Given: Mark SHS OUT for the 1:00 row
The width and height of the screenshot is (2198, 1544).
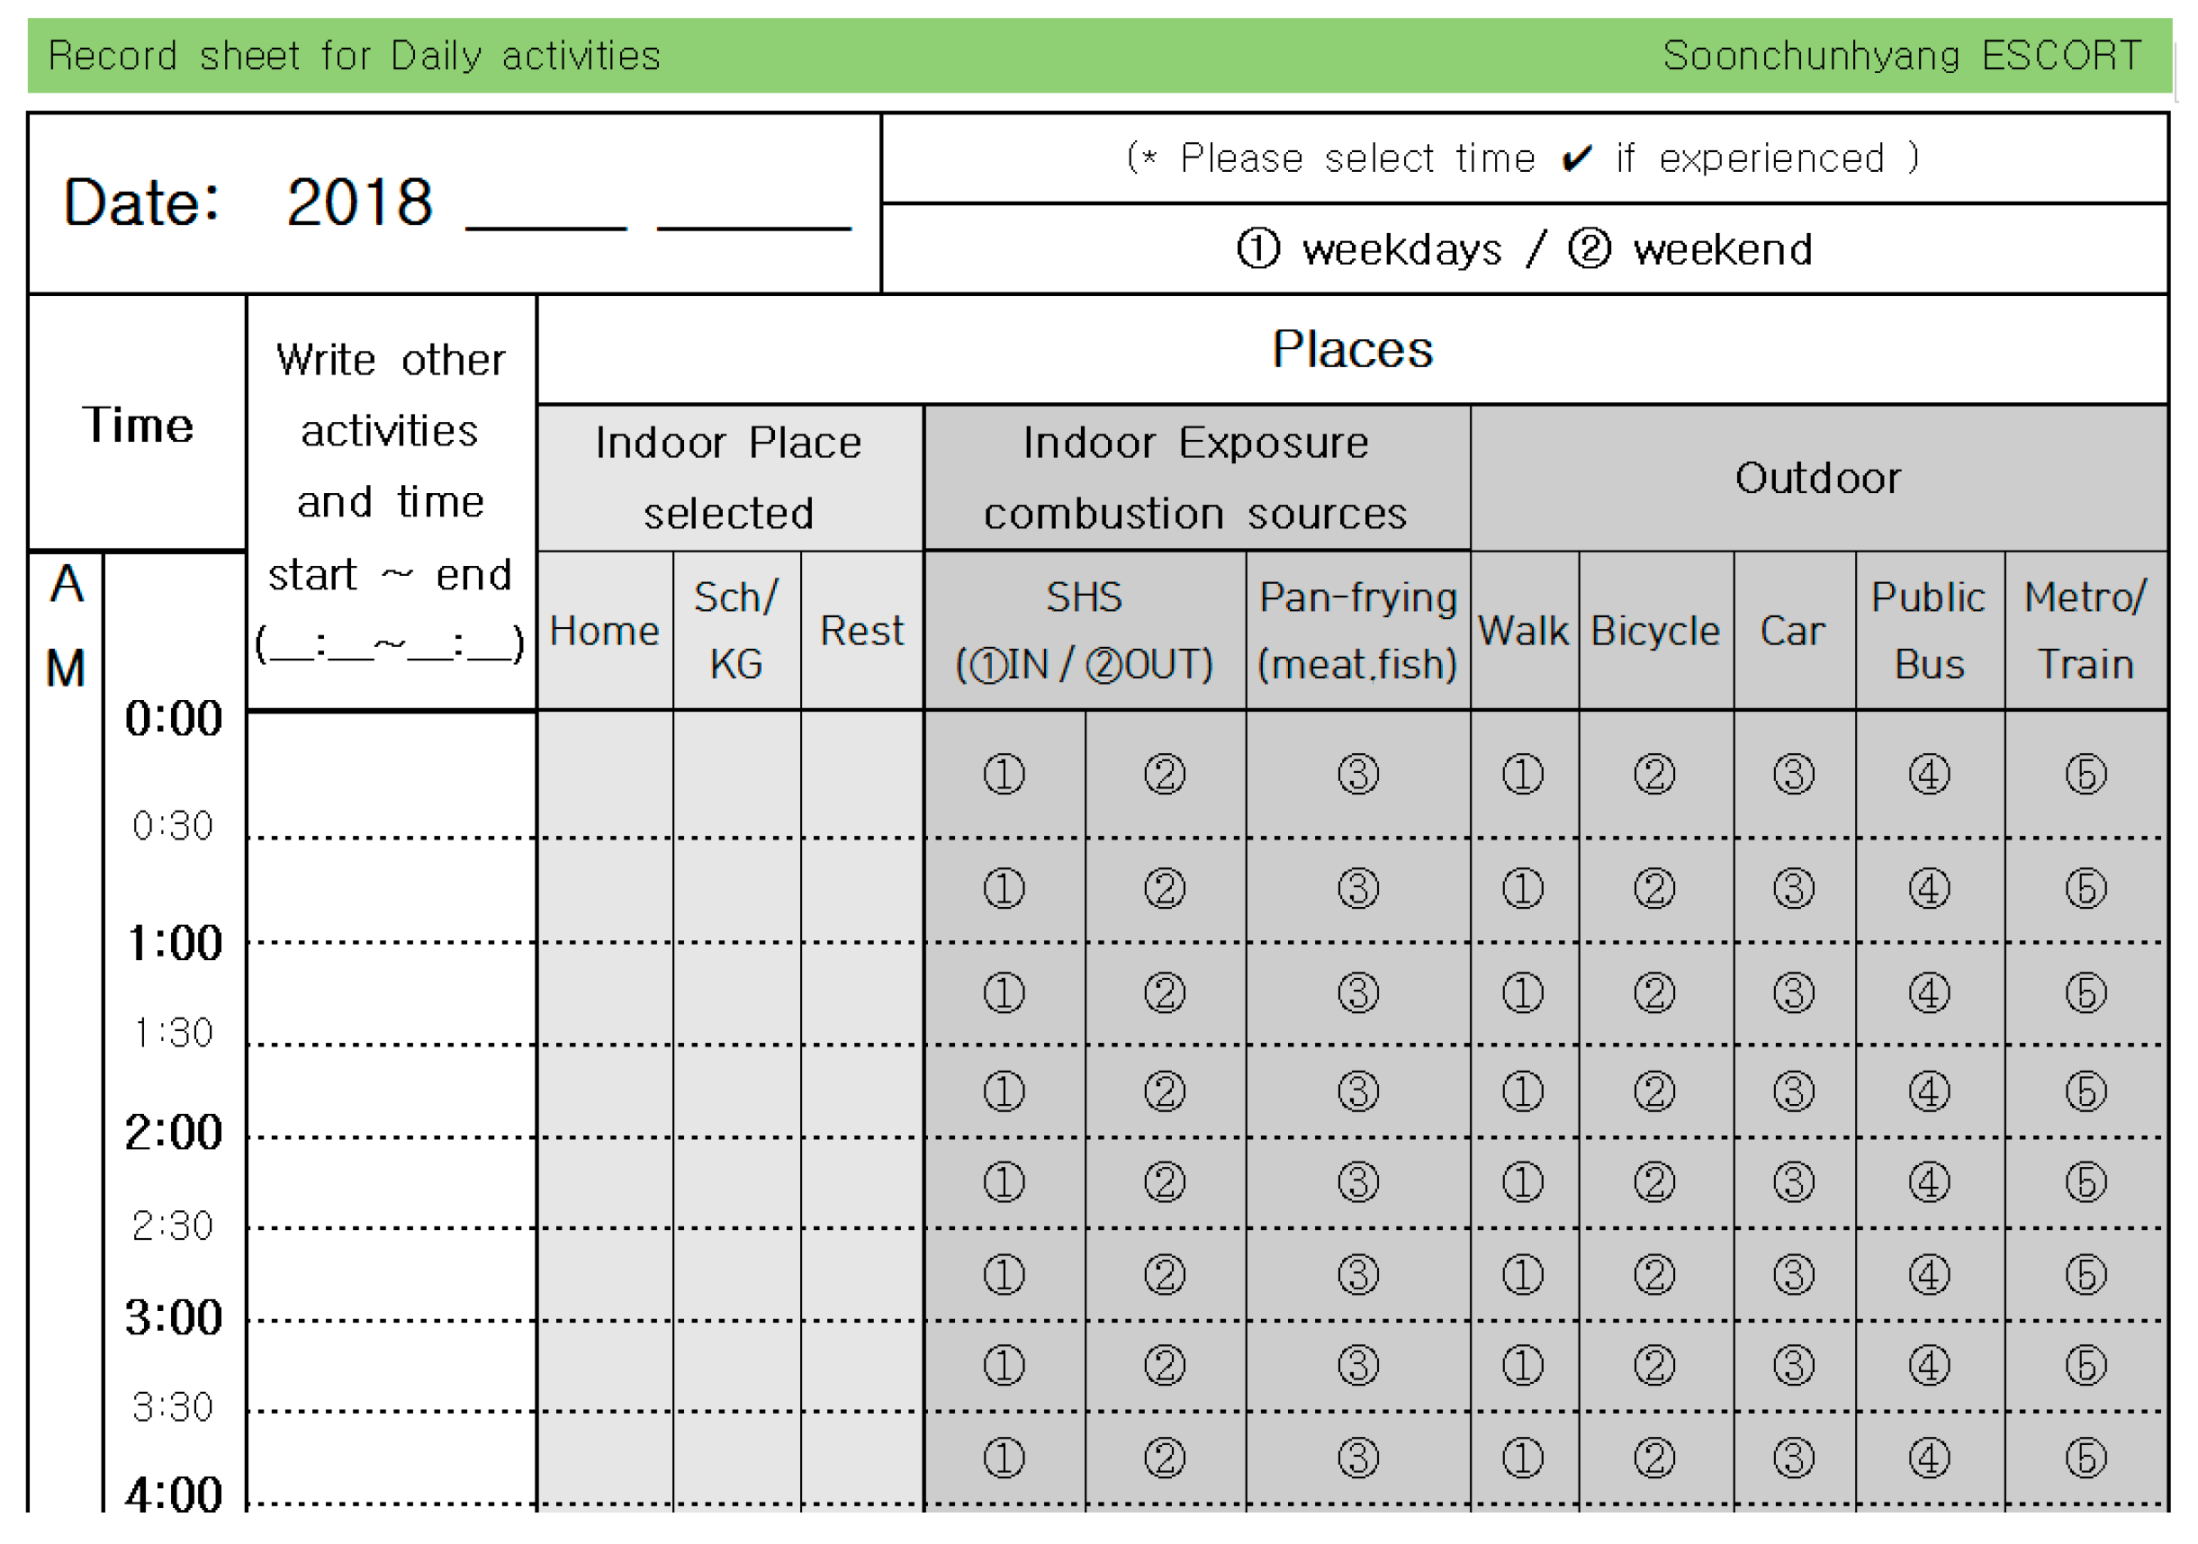Looking at the screenshot, I should 1164,993.
